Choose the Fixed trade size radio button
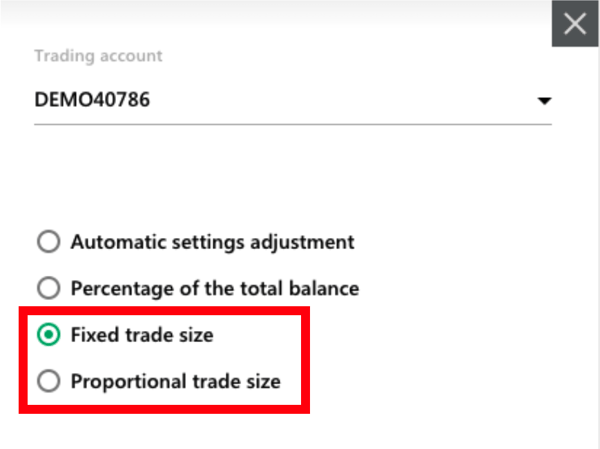Image resolution: width=600 pixels, height=449 pixels. pyautogui.click(x=48, y=335)
